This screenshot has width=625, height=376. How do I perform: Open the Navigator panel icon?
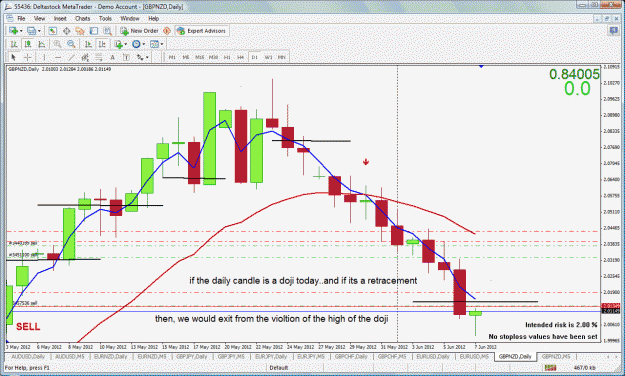80,31
